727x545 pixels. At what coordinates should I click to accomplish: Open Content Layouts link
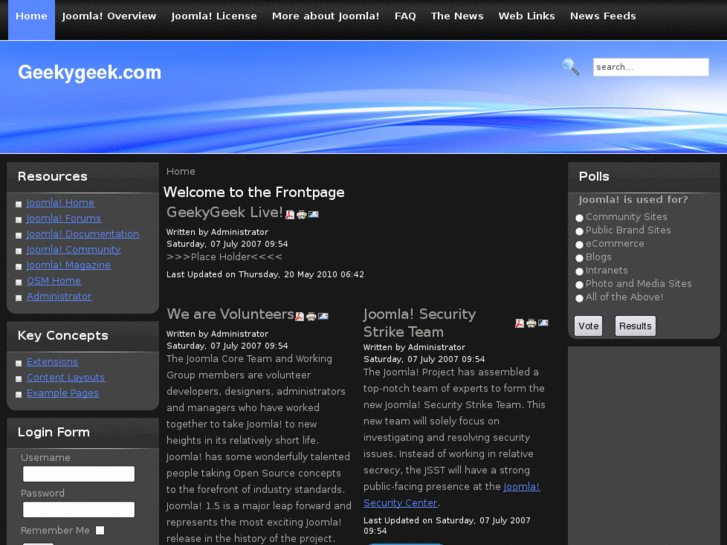pyautogui.click(x=65, y=378)
